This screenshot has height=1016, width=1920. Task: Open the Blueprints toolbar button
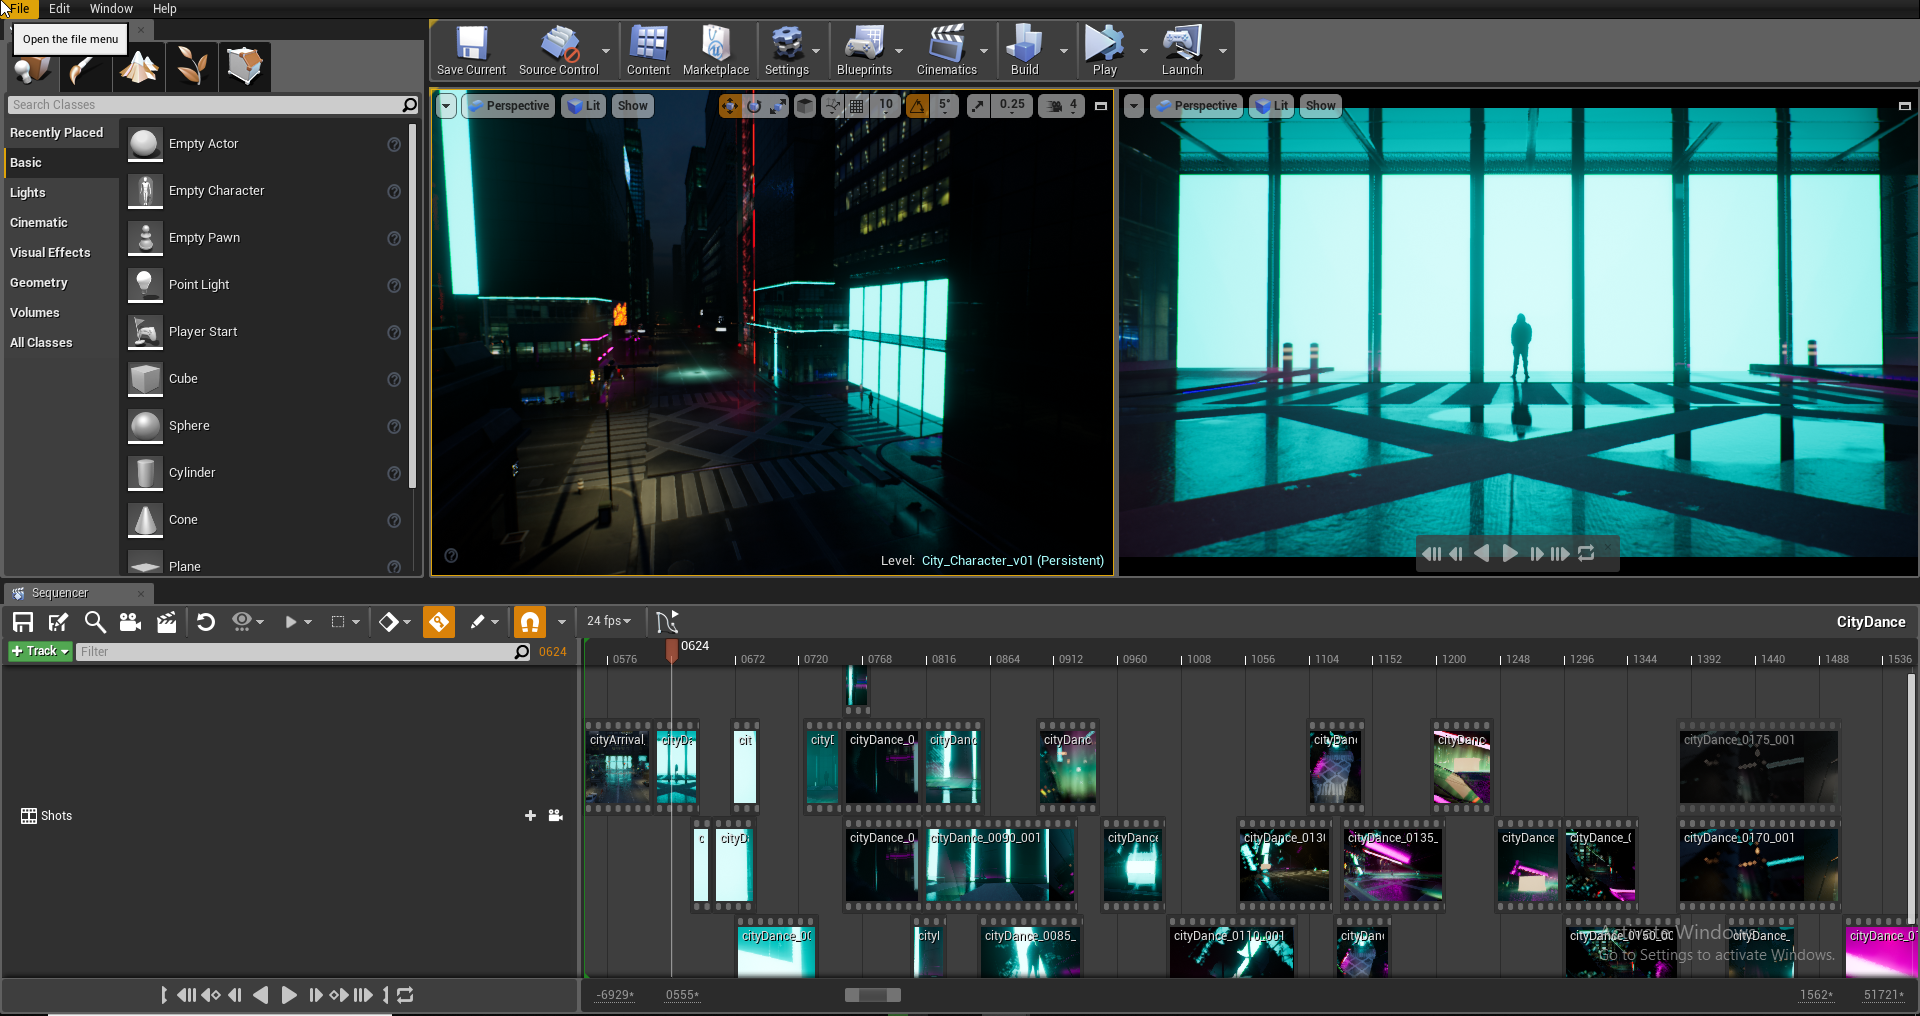(x=864, y=51)
